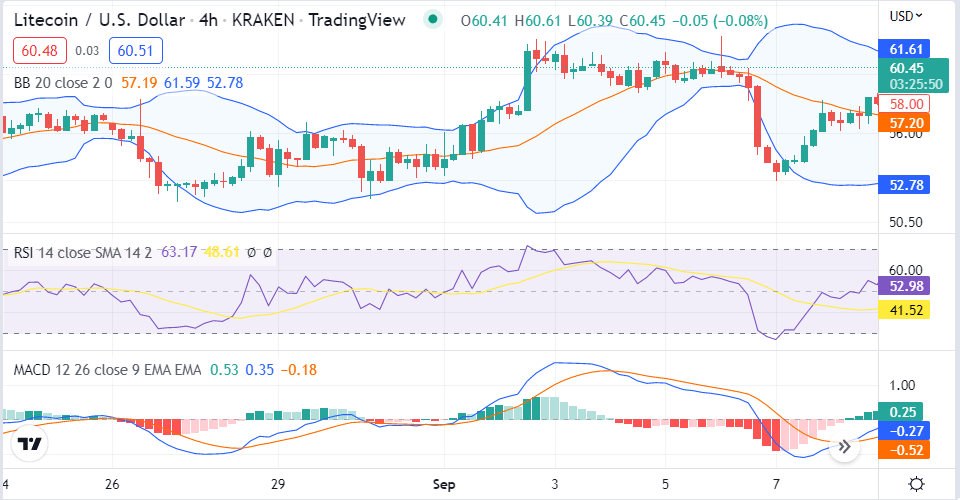The image size is (960, 500).
Task: Click the blue 60.51 buy price box
Action: [x=138, y=50]
